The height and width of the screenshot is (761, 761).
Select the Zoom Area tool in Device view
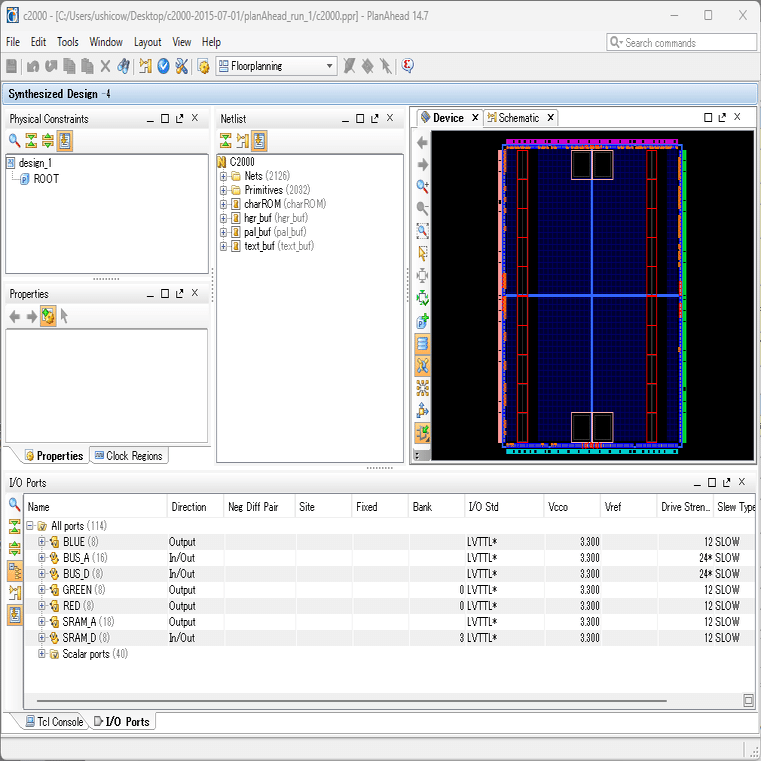(422, 231)
